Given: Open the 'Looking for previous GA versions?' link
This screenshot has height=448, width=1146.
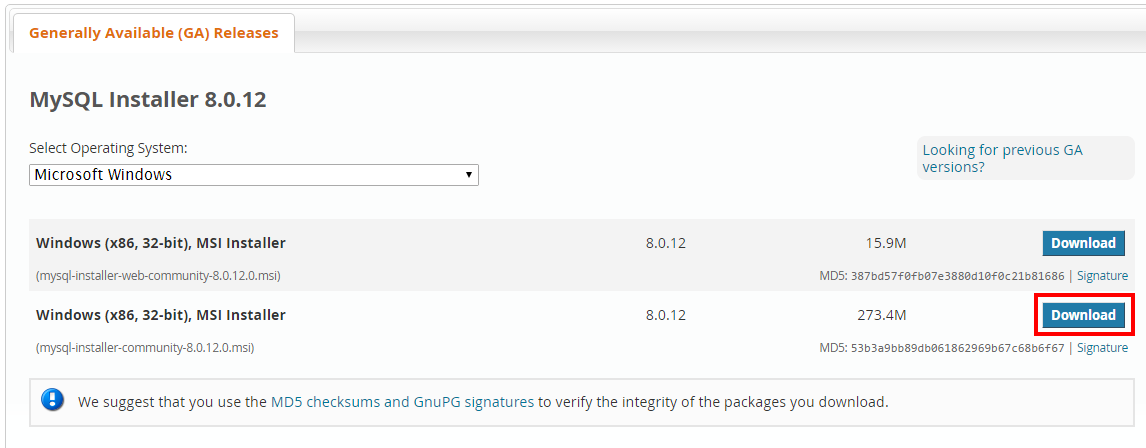Looking at the screenshot, I should pos(1002,159).
